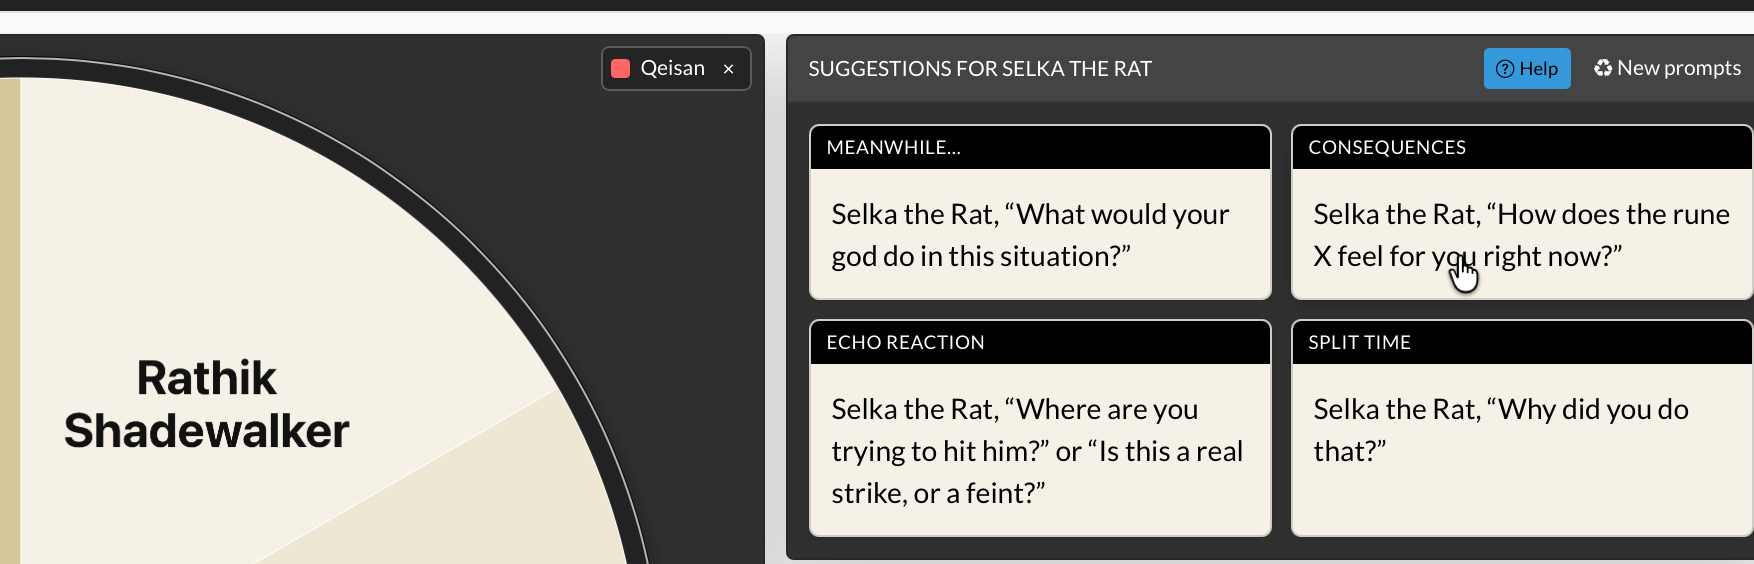Remove the Qeisan tag with its x
Screen dimensions: 1754x564
pyautogui.click(x=729, y=69)
